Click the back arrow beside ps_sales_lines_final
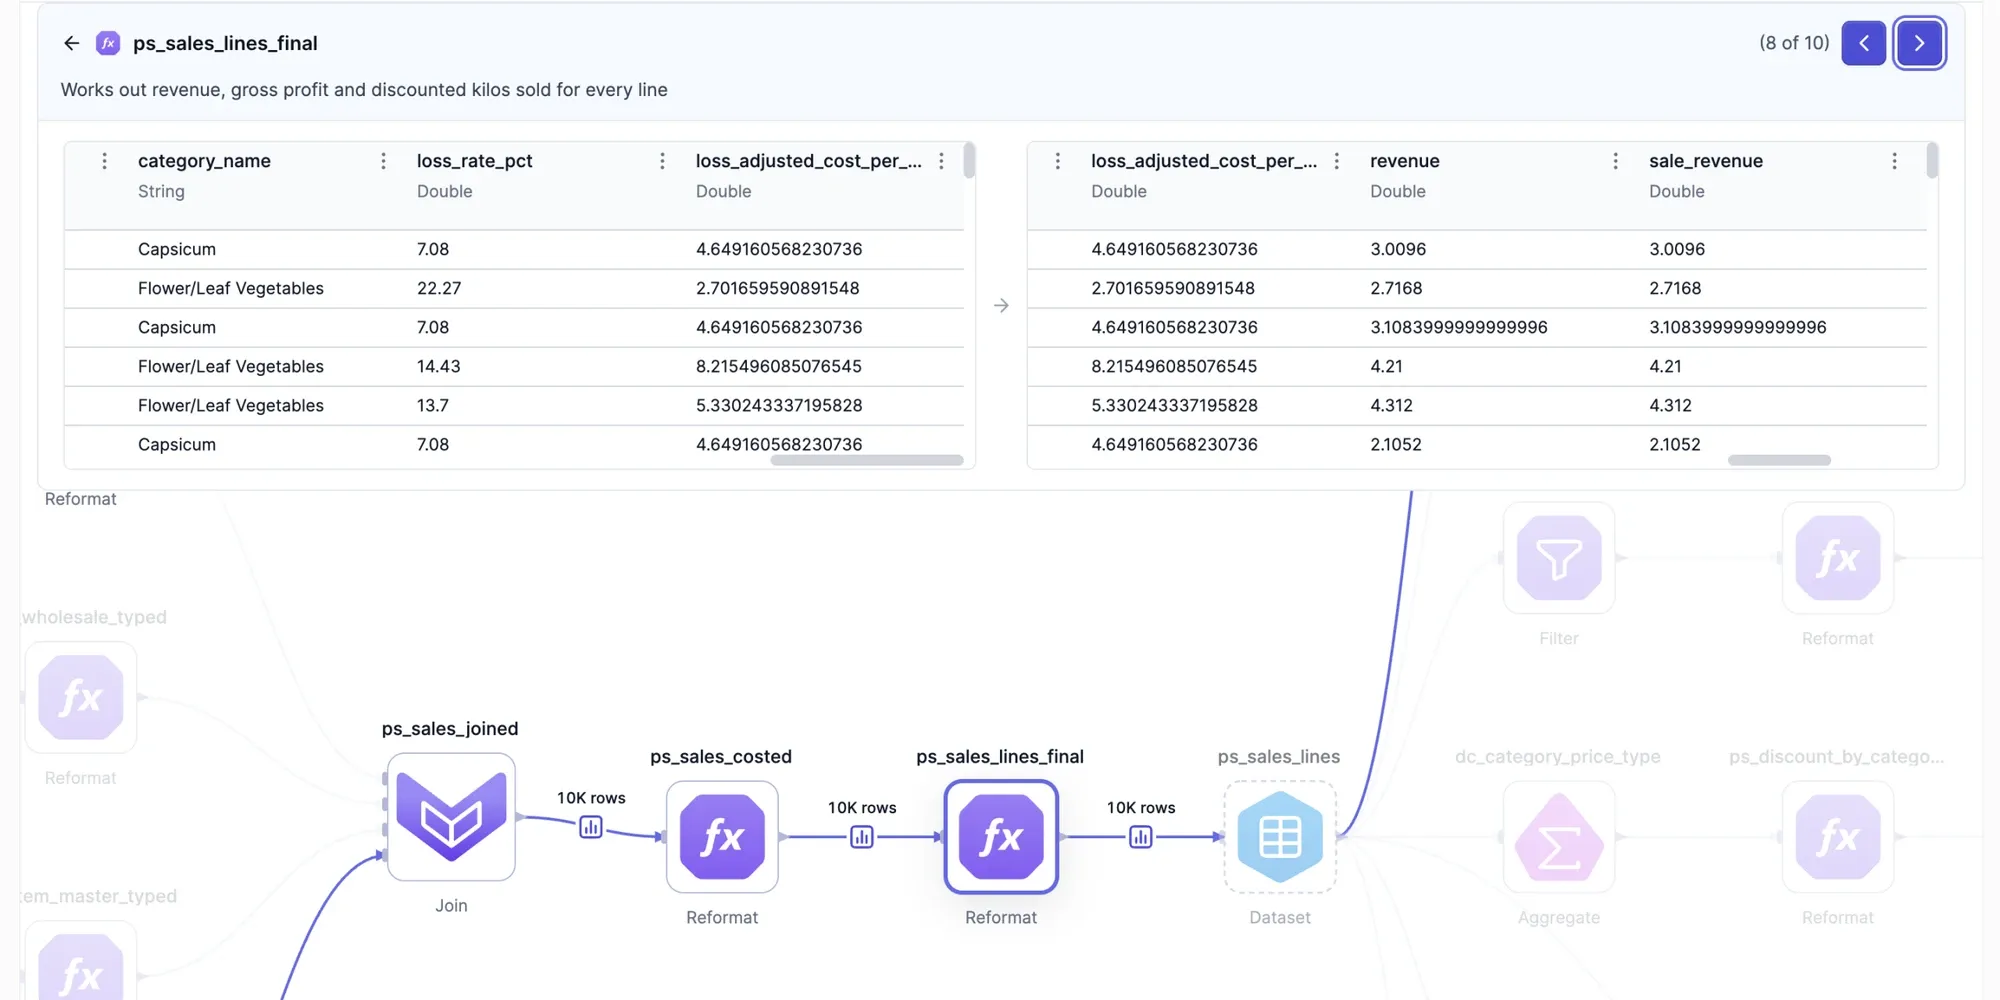Image resolution: width=2000 pixels, height=1000 pixels. pos(71,43)
